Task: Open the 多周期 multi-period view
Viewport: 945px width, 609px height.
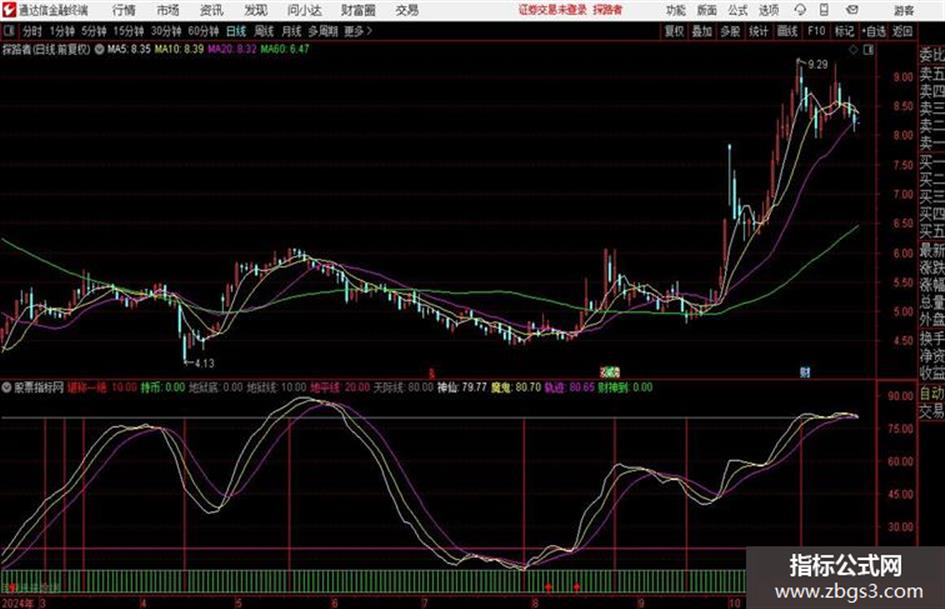Action: 323,31
